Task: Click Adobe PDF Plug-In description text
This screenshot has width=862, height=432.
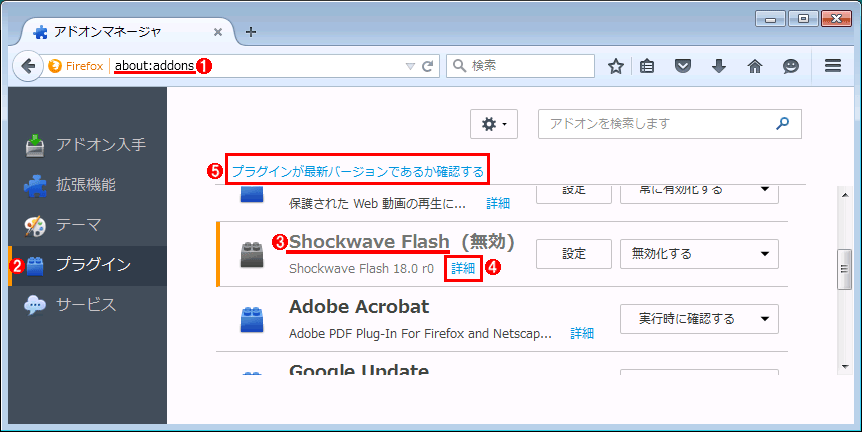Action: coord(421,334)
